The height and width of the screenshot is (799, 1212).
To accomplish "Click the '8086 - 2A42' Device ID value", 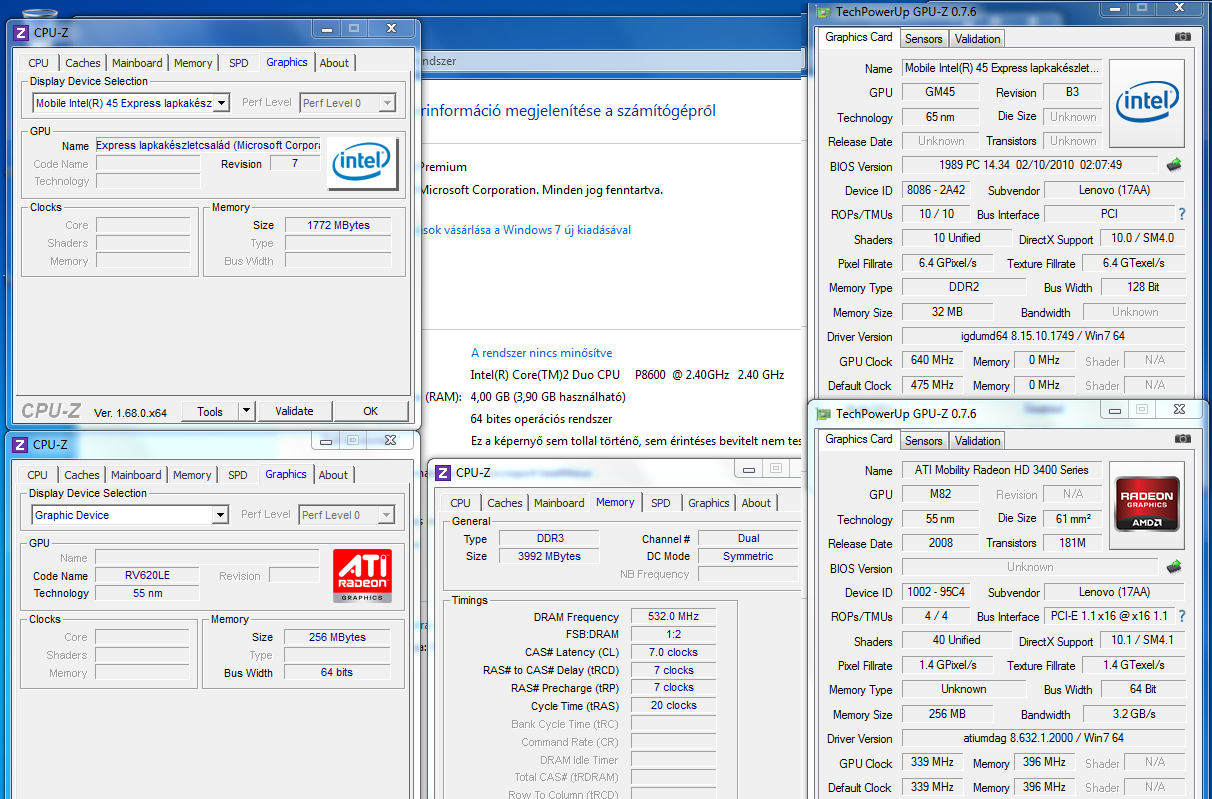I will [937, 190].
